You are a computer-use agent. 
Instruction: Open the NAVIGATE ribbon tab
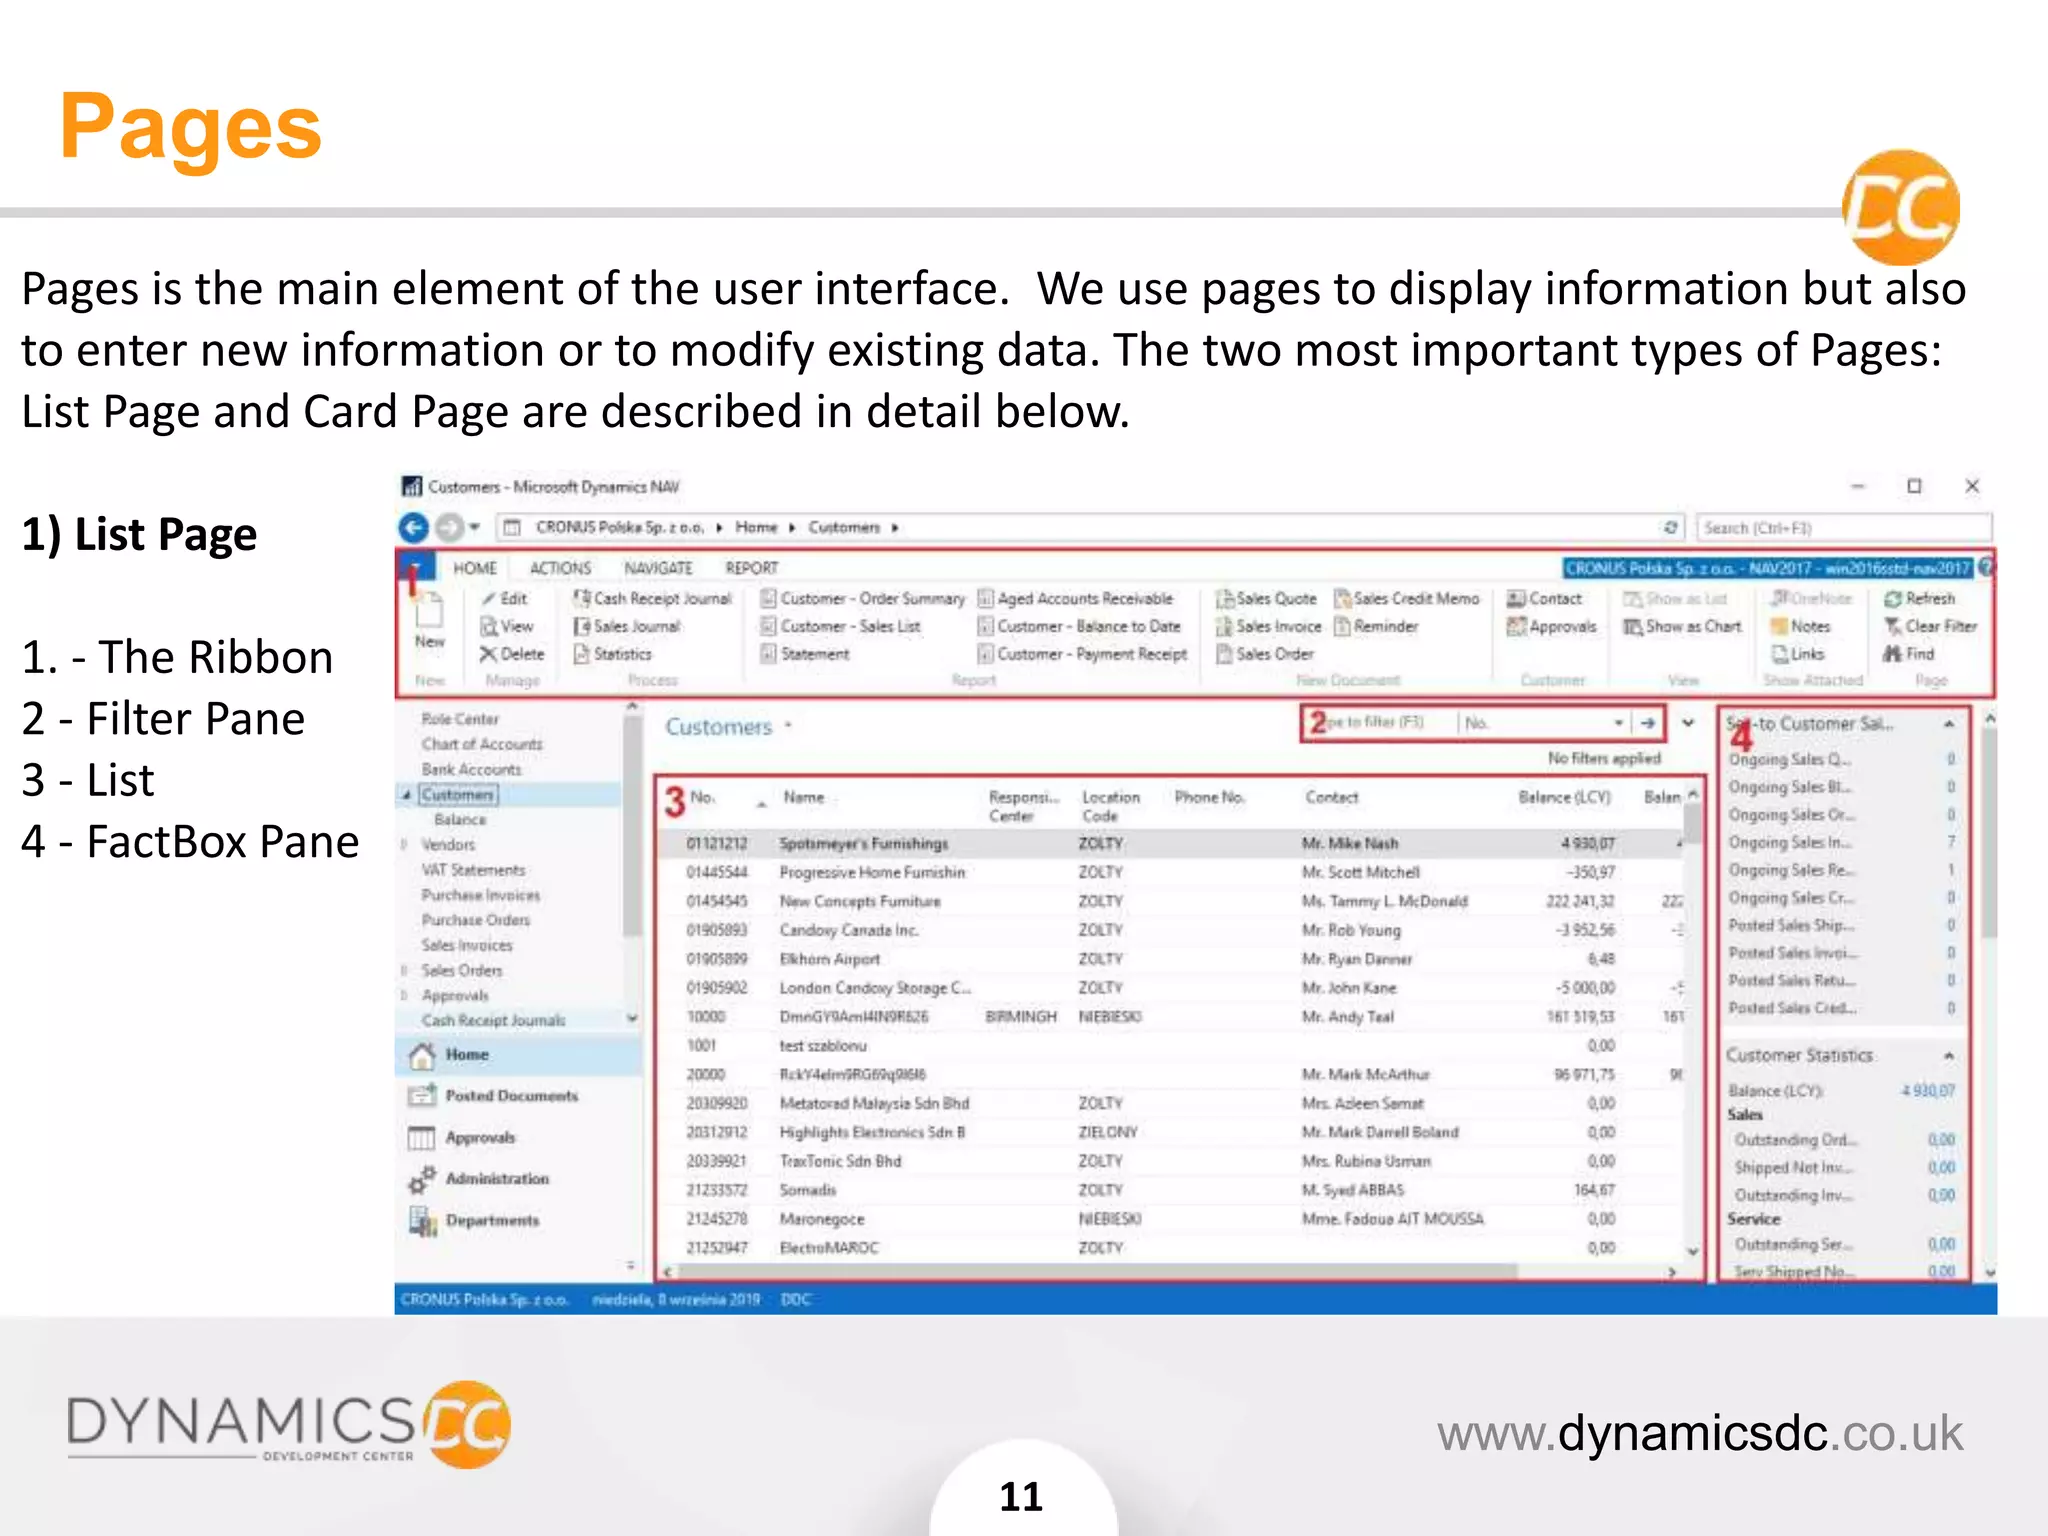coord(658,568)
